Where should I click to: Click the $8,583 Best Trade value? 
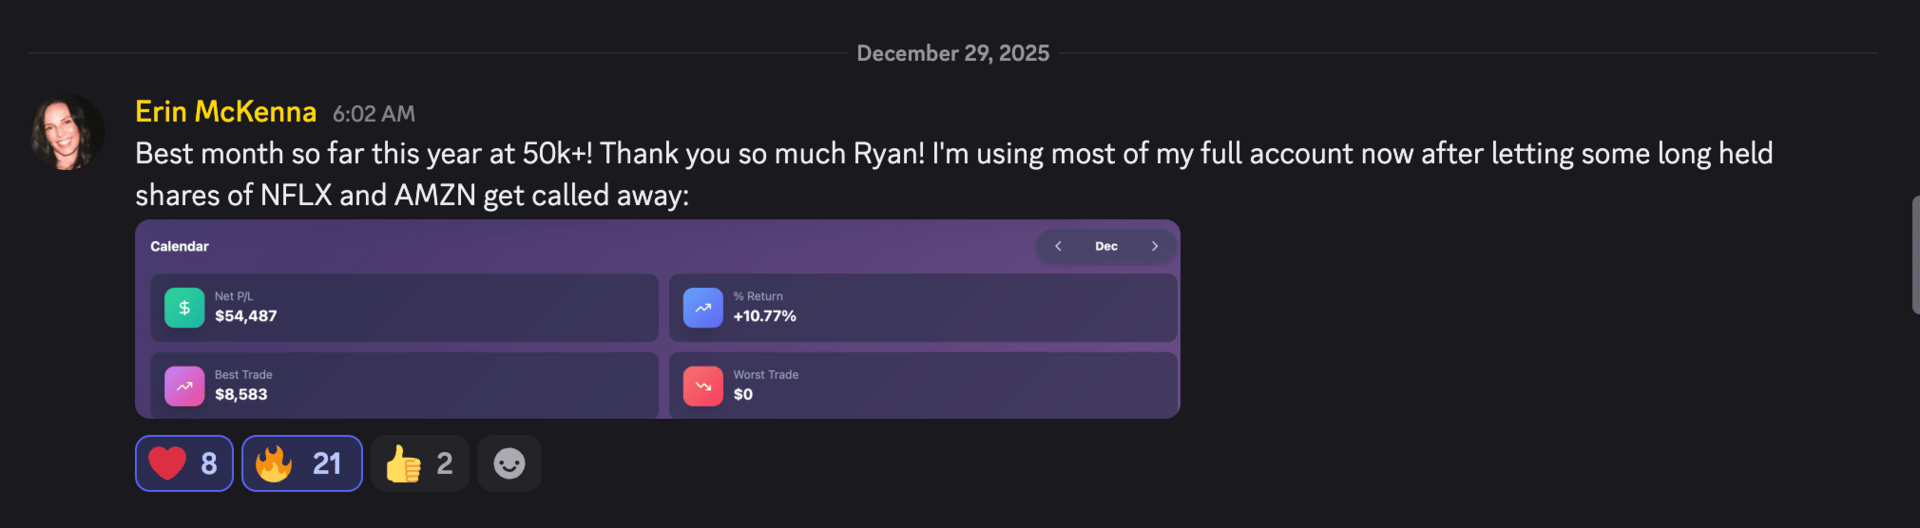[x=241, y=394]
